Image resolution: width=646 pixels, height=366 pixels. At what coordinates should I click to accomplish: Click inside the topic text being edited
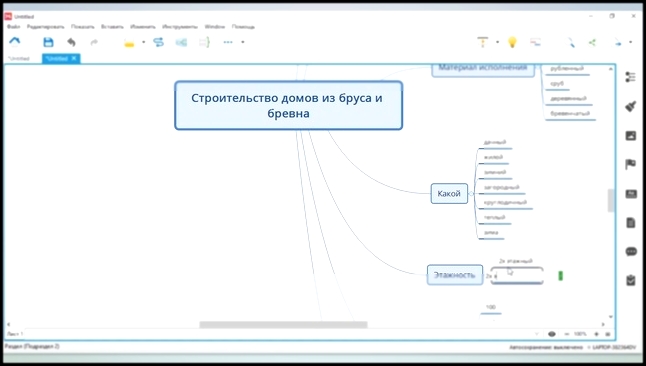click(517, 275)
